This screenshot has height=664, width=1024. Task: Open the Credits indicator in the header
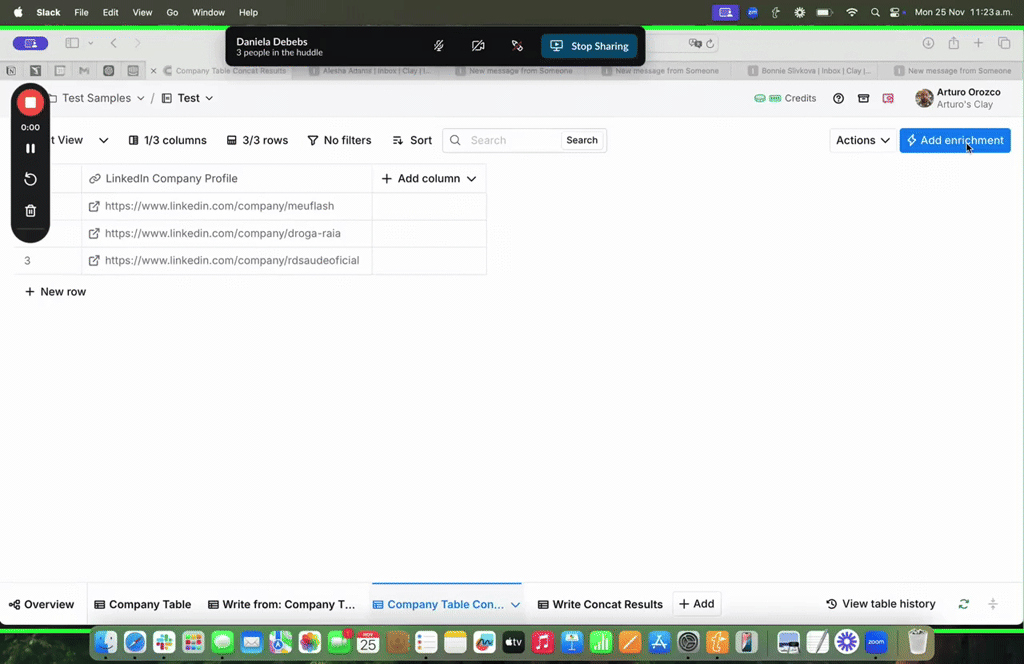[785, 98]
